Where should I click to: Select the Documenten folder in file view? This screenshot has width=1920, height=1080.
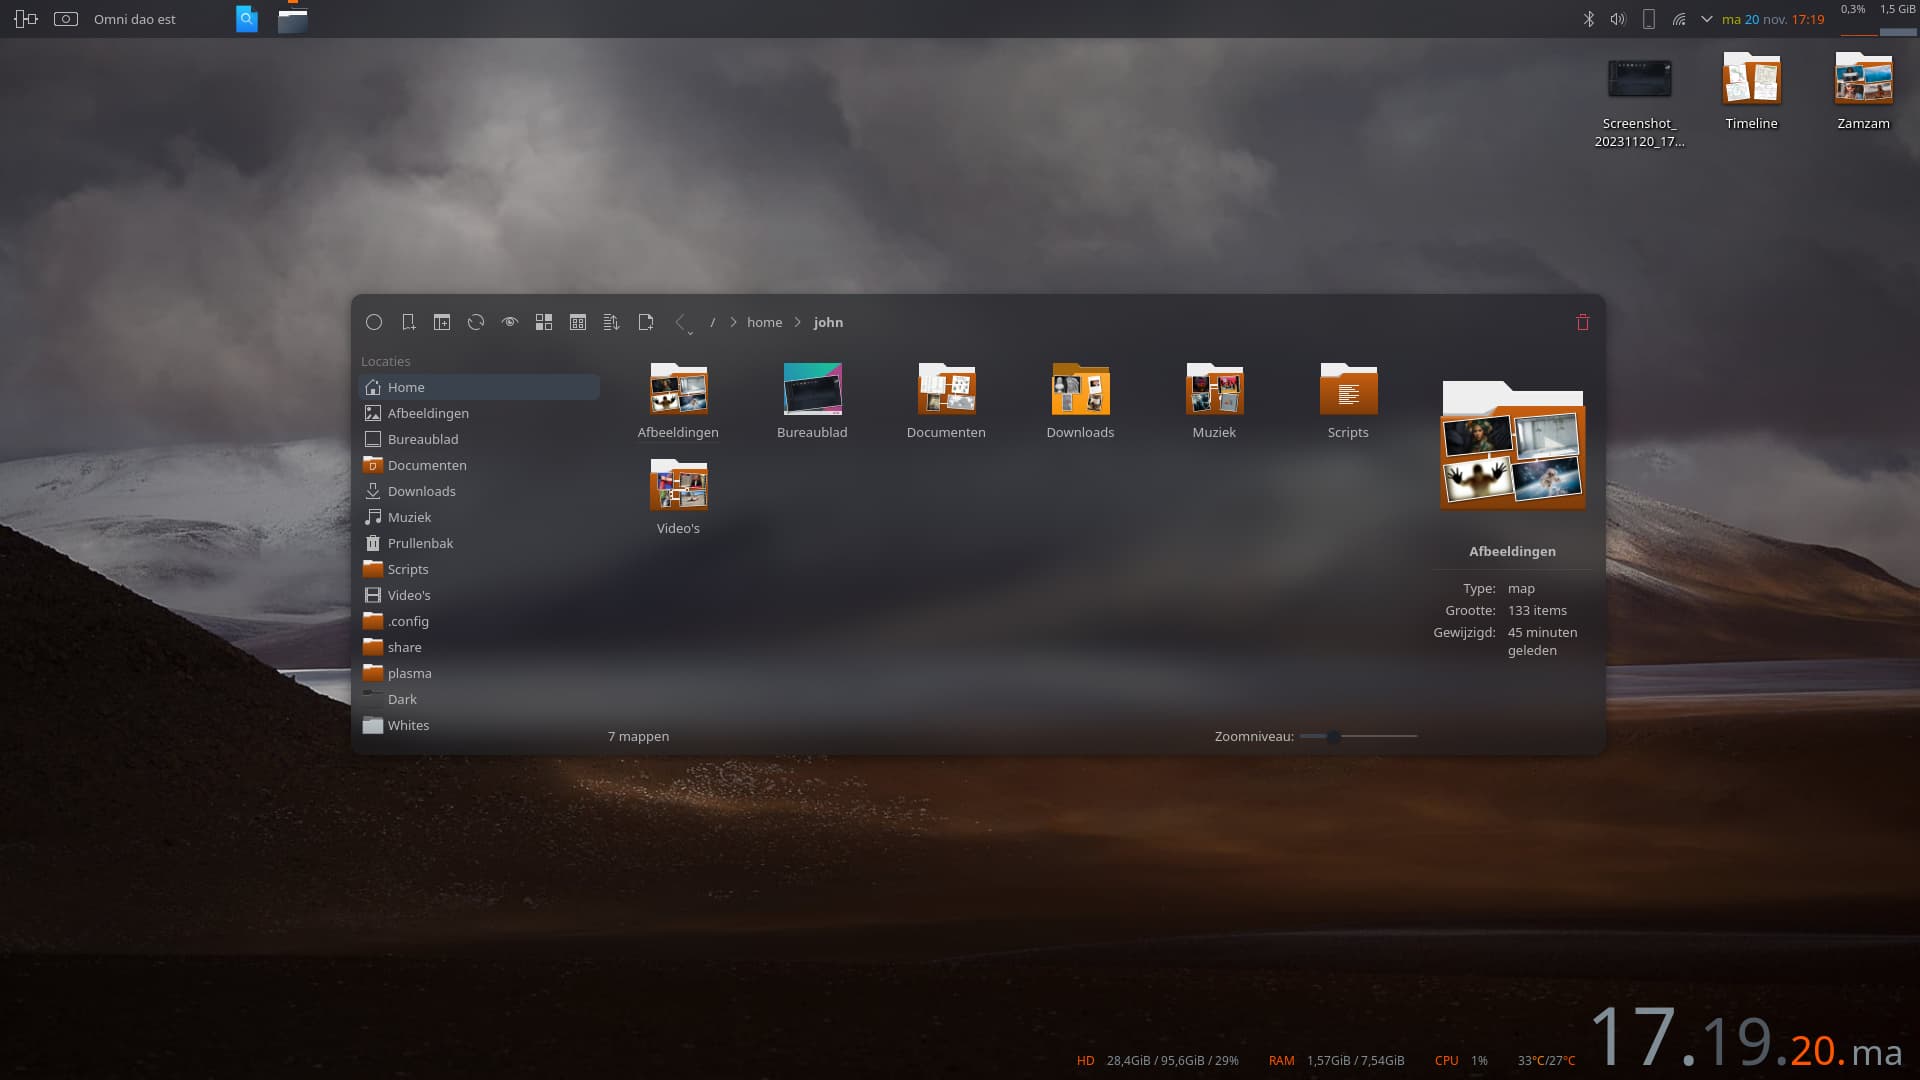pyautogui.click(x=946, y=400)
